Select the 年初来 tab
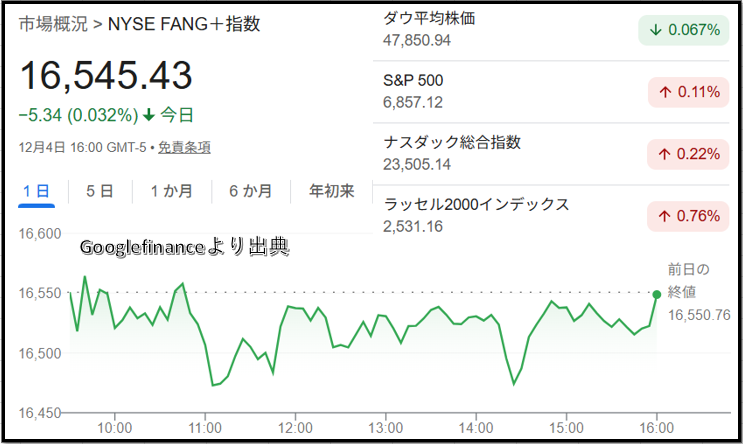Viewport: 743px width, 444px height. click(x=332, y=191)
